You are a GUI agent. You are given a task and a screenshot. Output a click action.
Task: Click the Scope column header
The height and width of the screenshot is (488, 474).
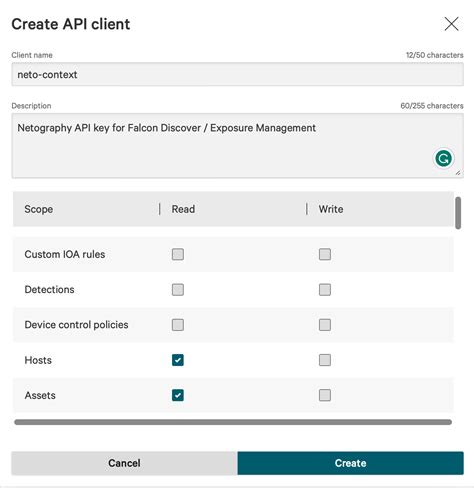(39, 209)
